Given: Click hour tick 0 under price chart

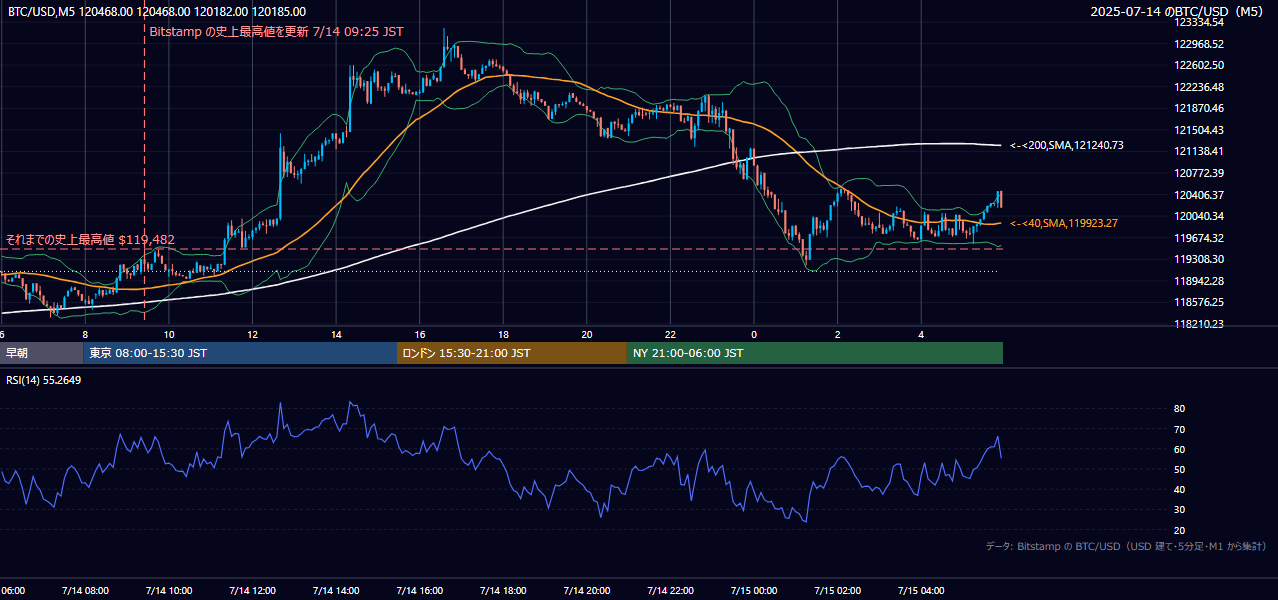Looking at the screenshot, I should pyautogui.click(x=754, y=335).
